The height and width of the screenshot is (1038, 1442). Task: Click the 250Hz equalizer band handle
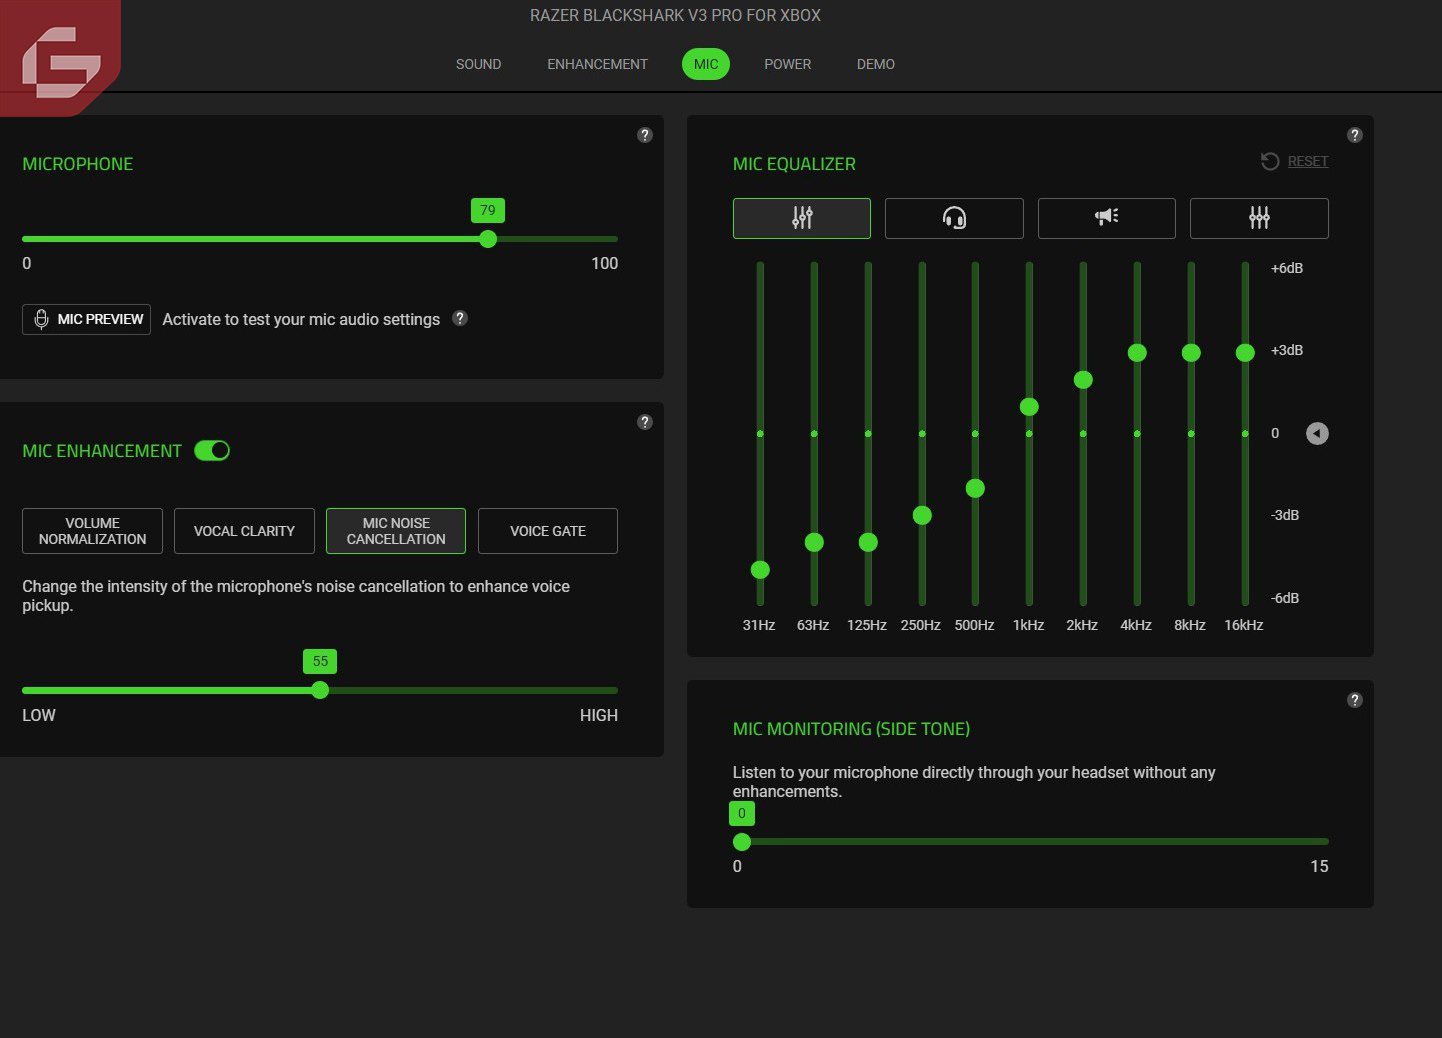[922, 515]
